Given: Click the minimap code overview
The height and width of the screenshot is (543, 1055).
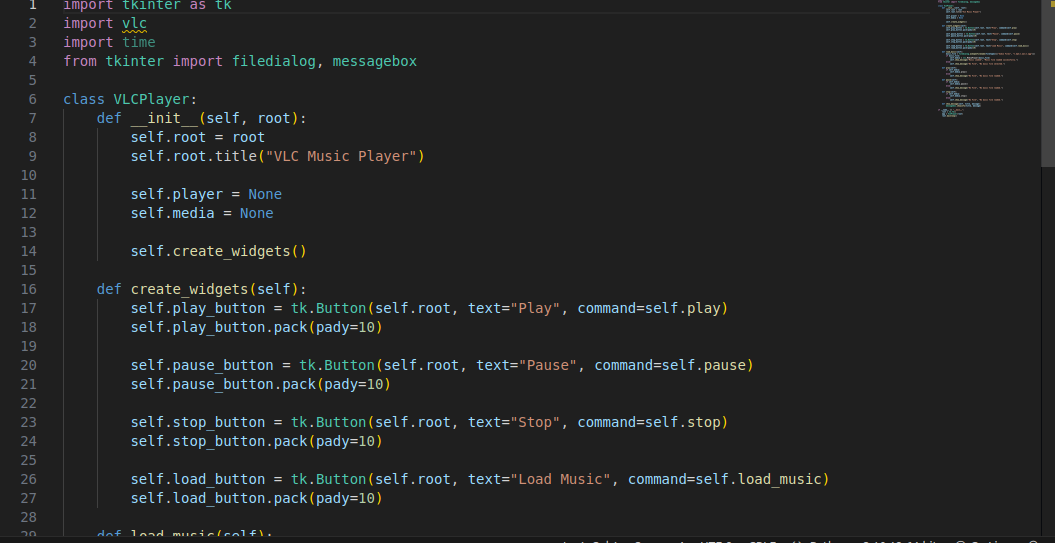Looking at the screenshot, I should click(986, 61).
